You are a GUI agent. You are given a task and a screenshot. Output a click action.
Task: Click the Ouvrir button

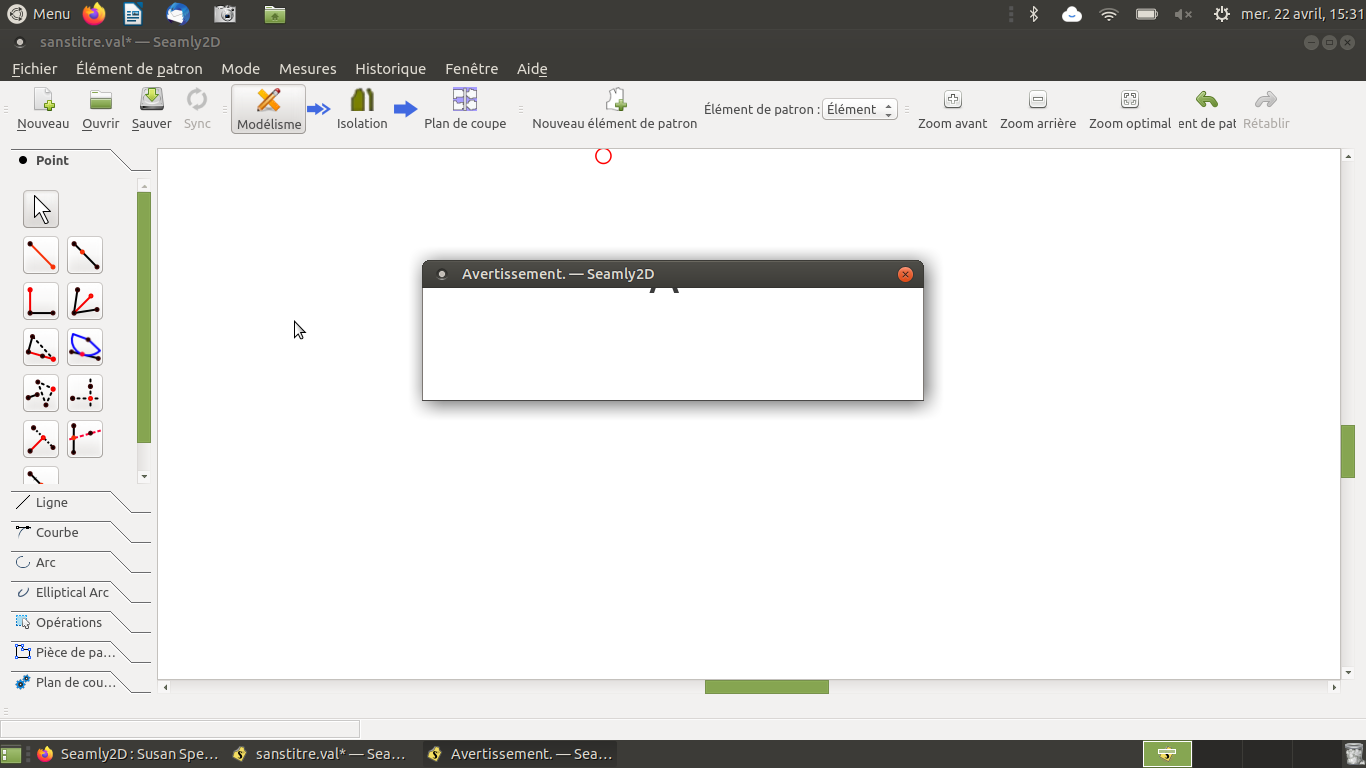point(100,108)
